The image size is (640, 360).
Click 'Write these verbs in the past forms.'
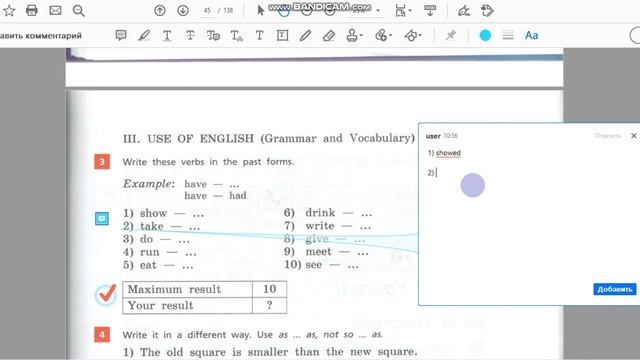[x=208, y=162]
